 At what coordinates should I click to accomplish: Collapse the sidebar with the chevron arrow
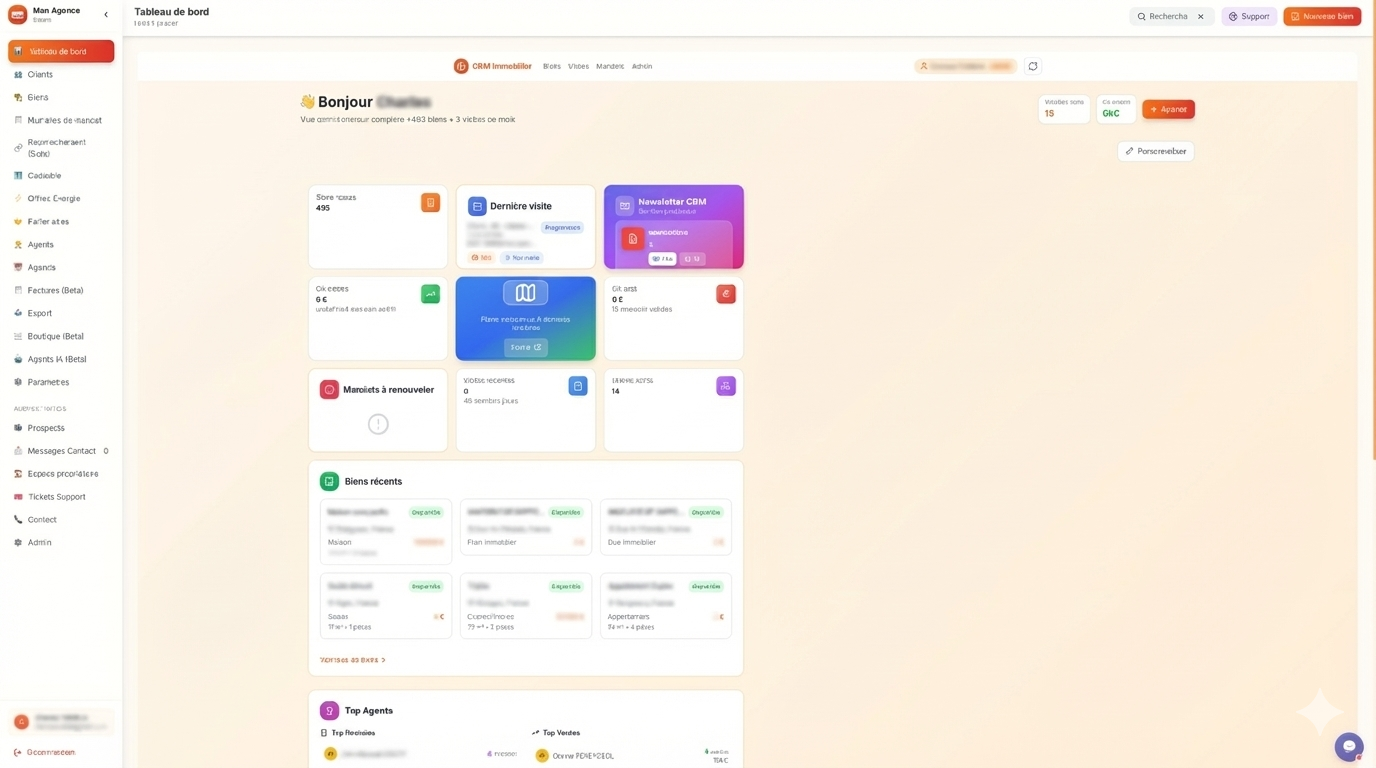[106, 15]
